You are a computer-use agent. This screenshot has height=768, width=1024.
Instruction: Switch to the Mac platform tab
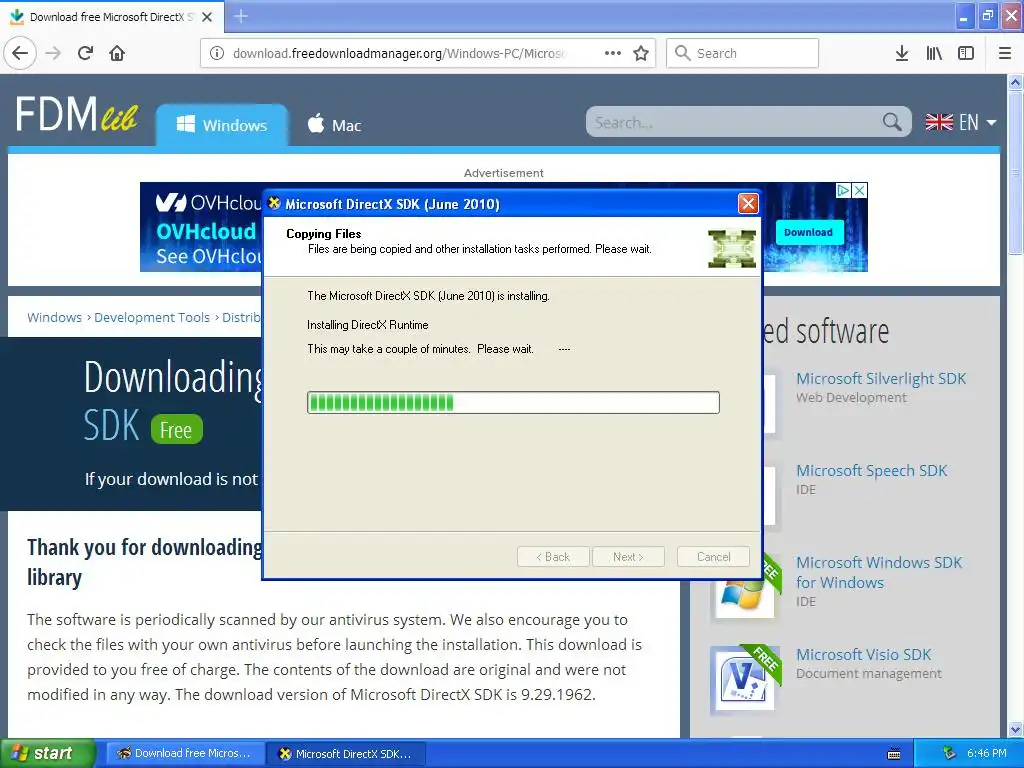click(334, 125)
